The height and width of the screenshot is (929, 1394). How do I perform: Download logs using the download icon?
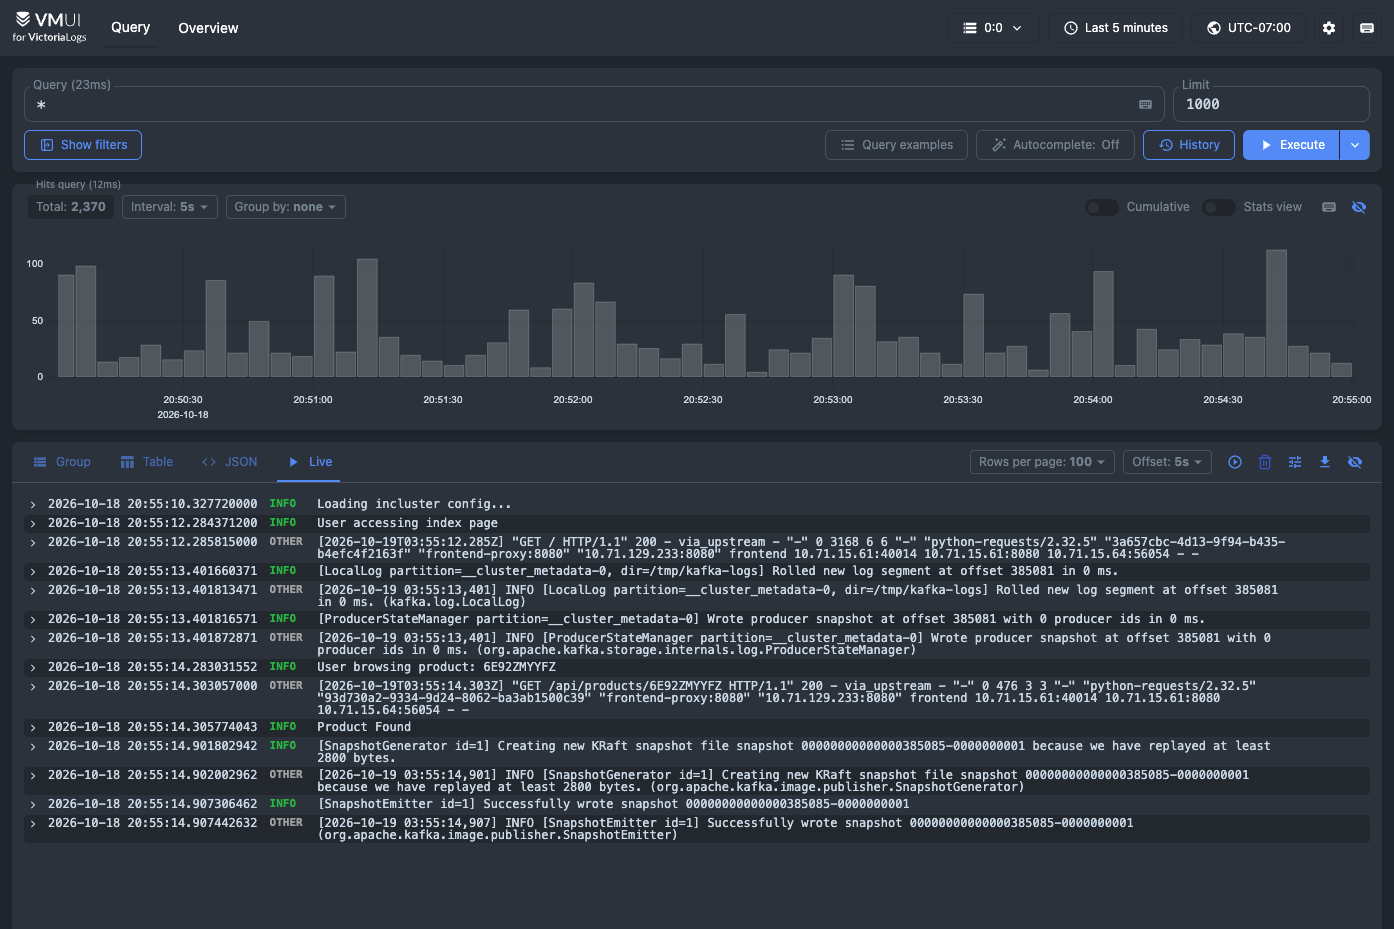[1325, 462]
